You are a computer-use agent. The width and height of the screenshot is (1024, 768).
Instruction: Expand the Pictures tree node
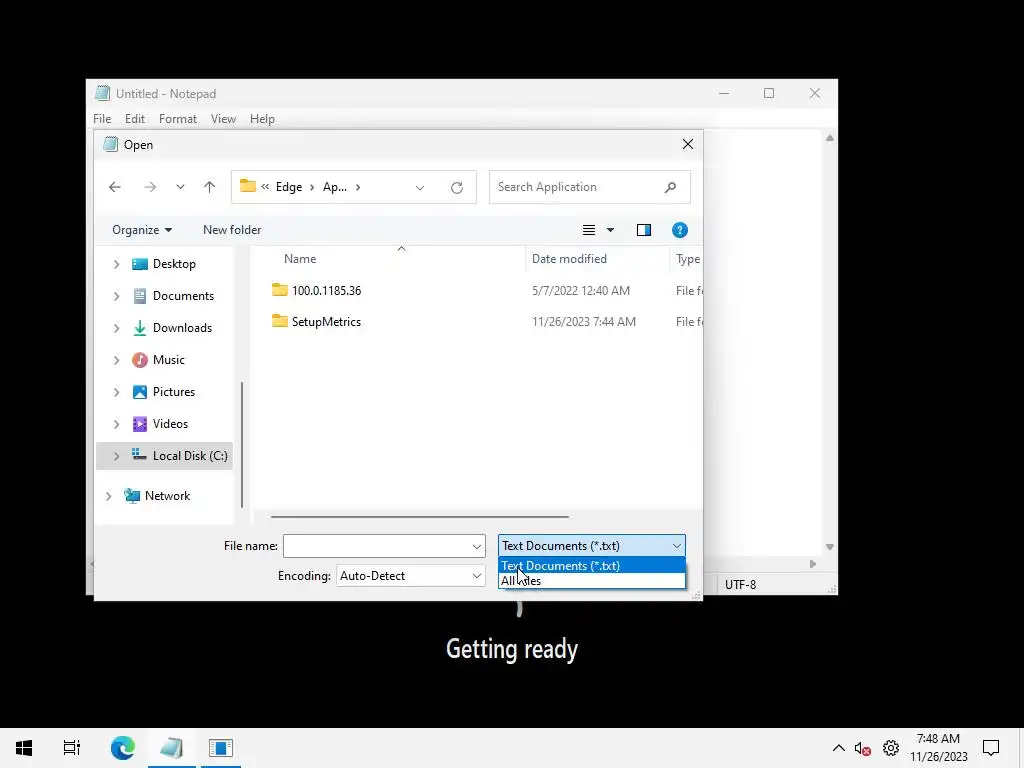pos(116,392)
